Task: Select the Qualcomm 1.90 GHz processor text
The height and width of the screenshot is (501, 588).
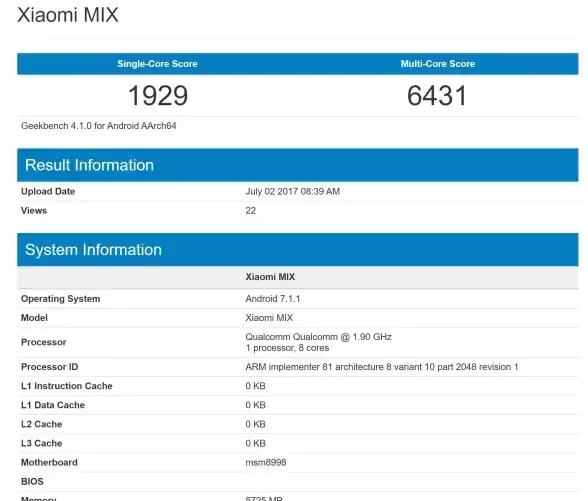Action: coord(318,337)
